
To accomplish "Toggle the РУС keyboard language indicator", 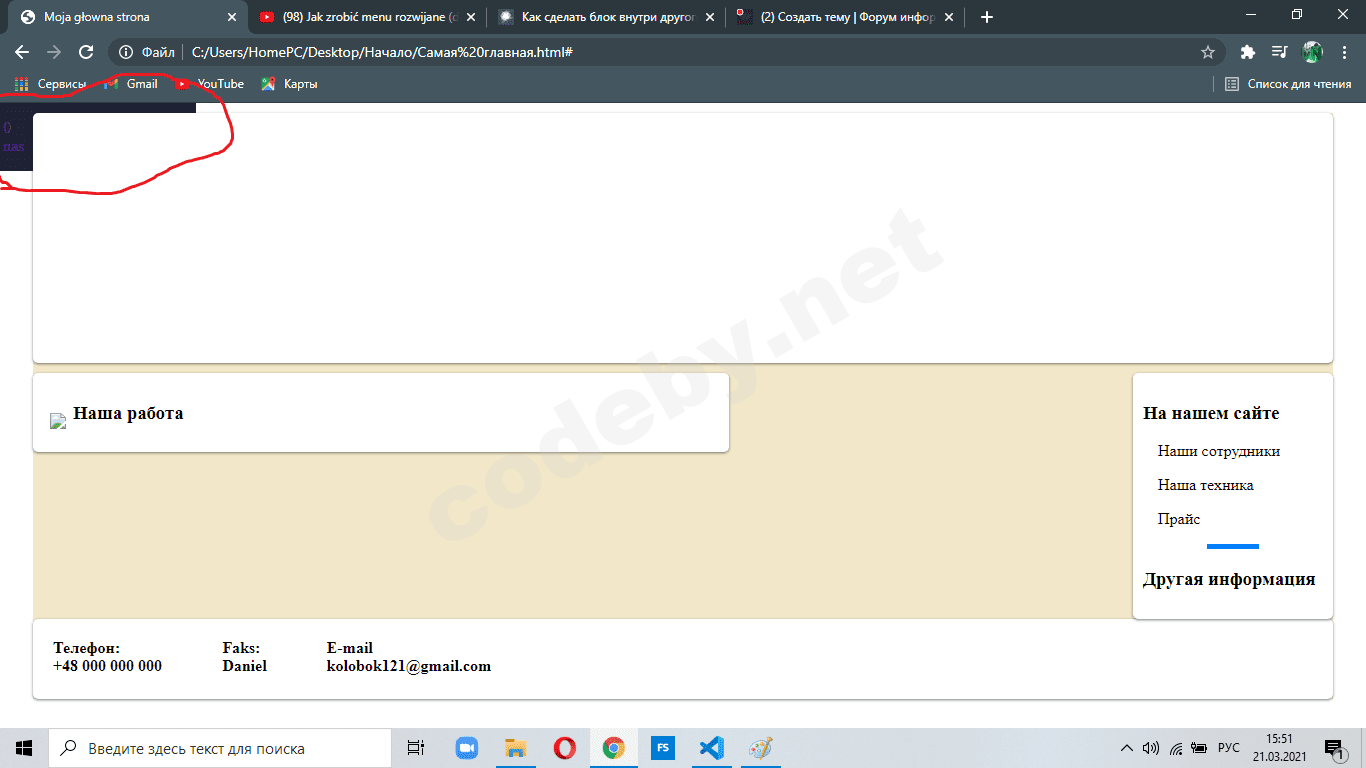I will (x=1229, y=748).
